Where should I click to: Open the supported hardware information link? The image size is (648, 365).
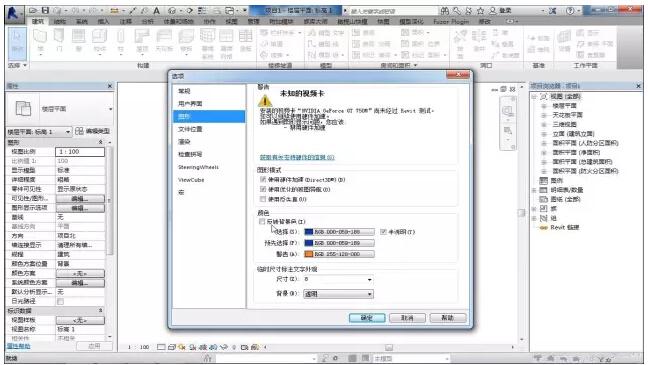297,157
